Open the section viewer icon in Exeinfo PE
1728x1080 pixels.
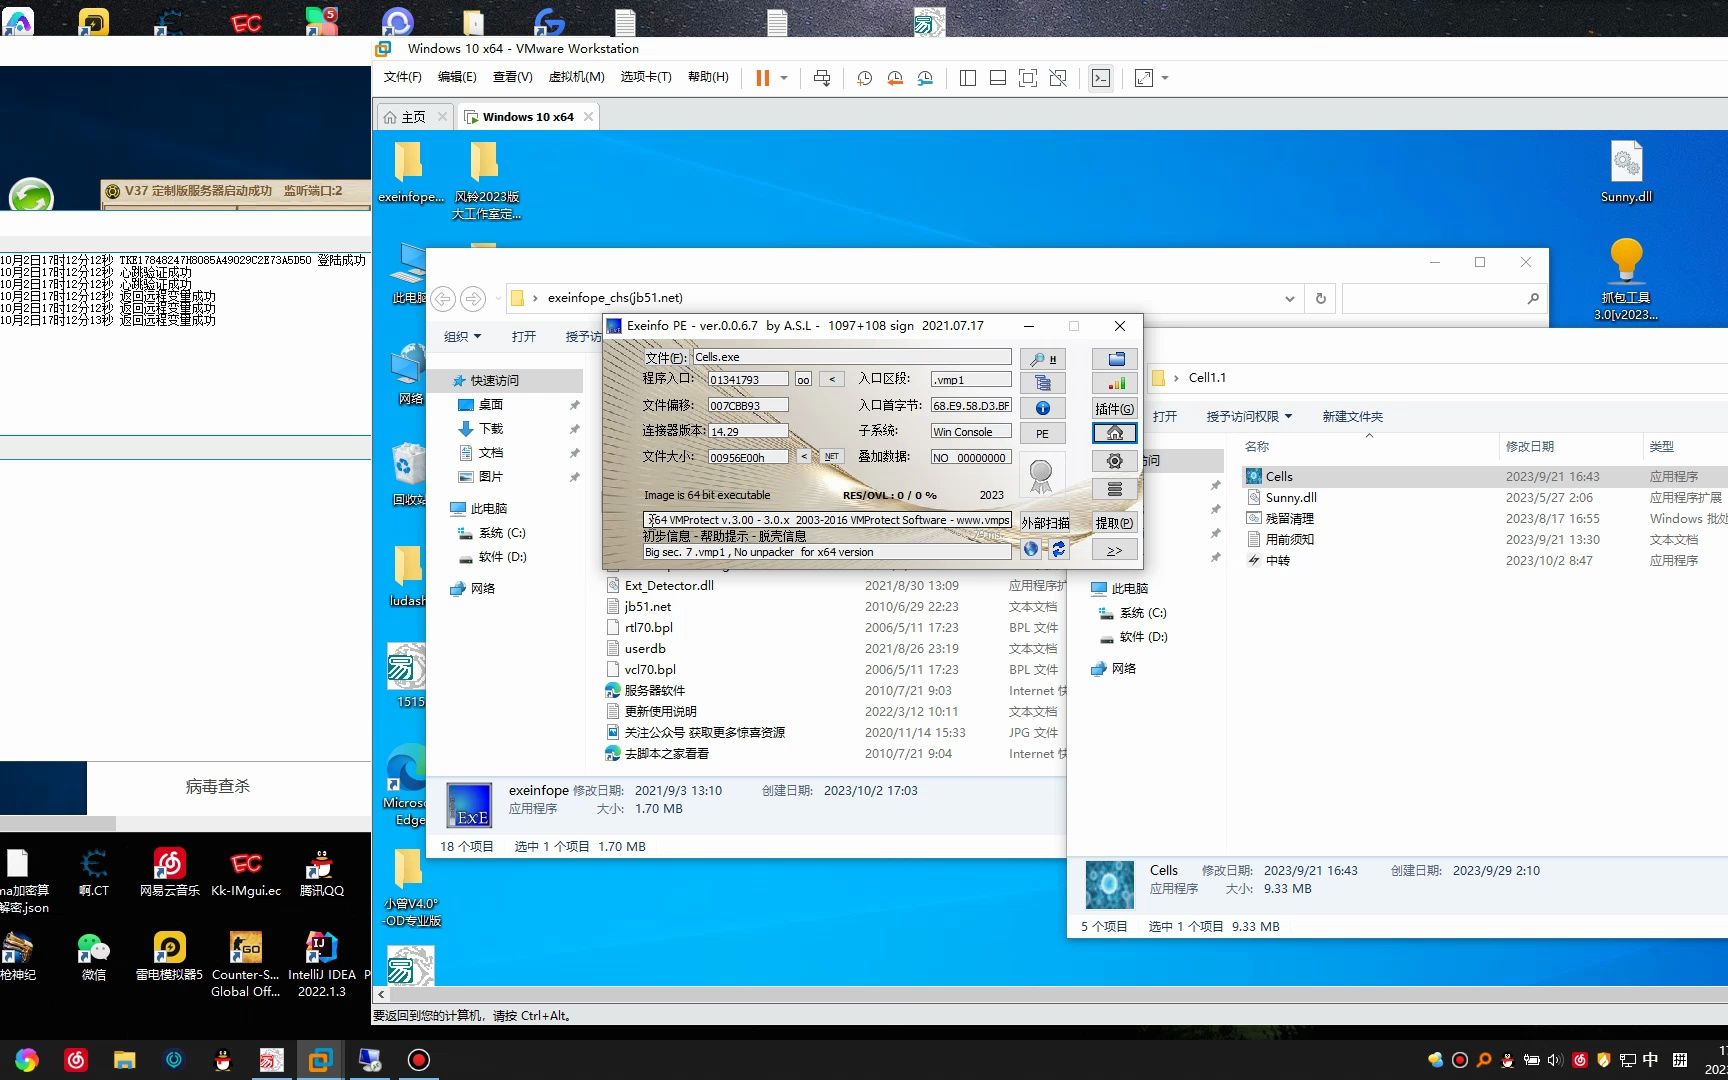point(1042,383)
